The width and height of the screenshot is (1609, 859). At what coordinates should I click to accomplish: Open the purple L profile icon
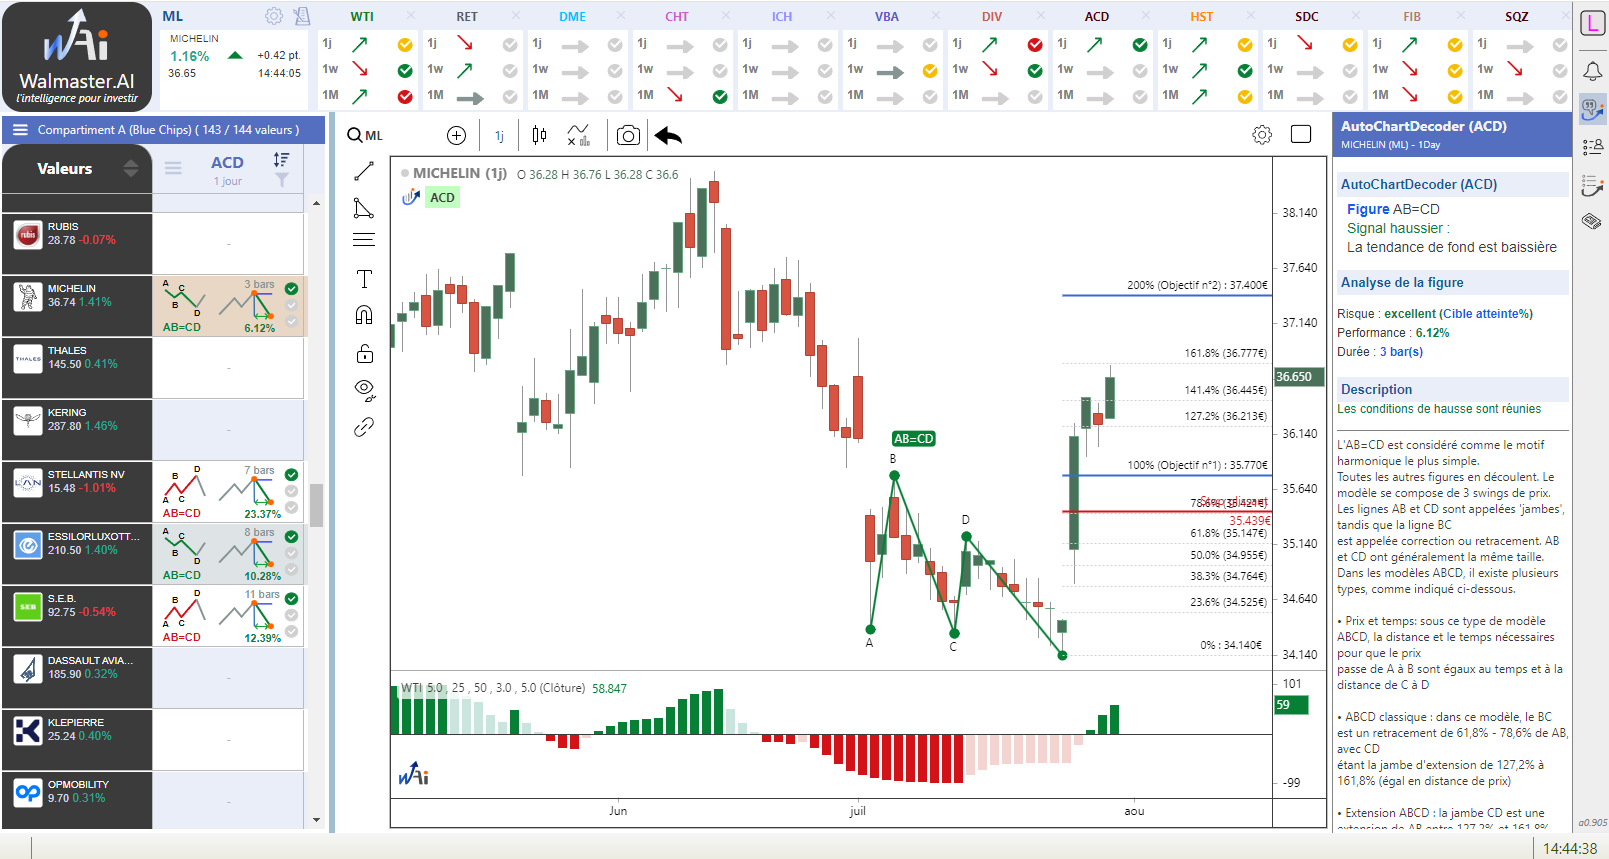[1593, 23]
